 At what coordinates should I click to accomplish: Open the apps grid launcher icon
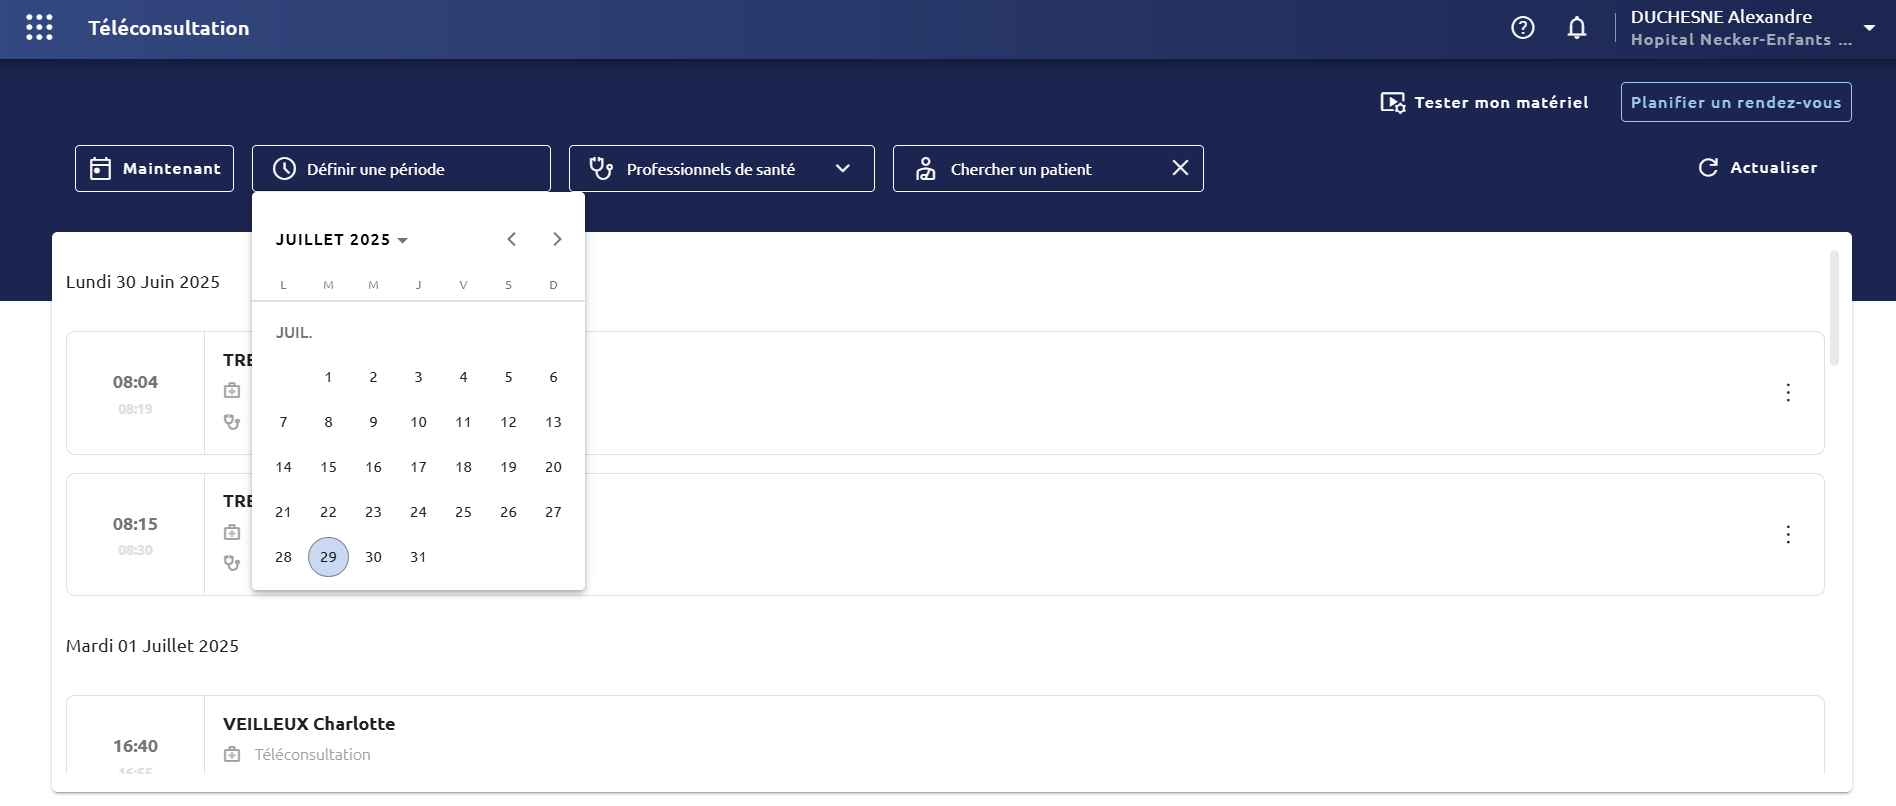click(39, 28)
